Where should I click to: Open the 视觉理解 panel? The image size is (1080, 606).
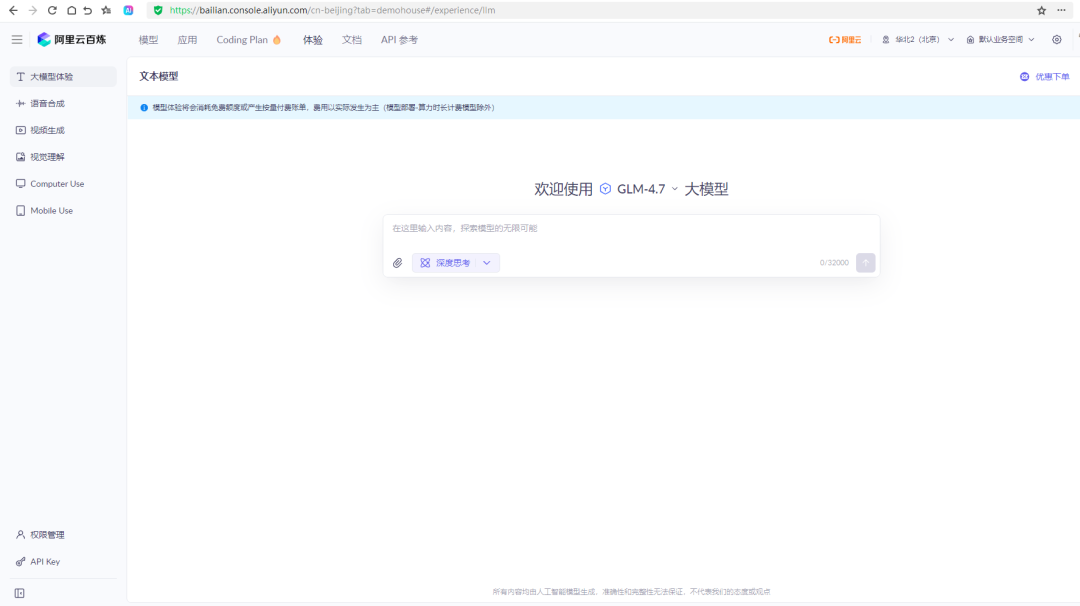(48, 156)
